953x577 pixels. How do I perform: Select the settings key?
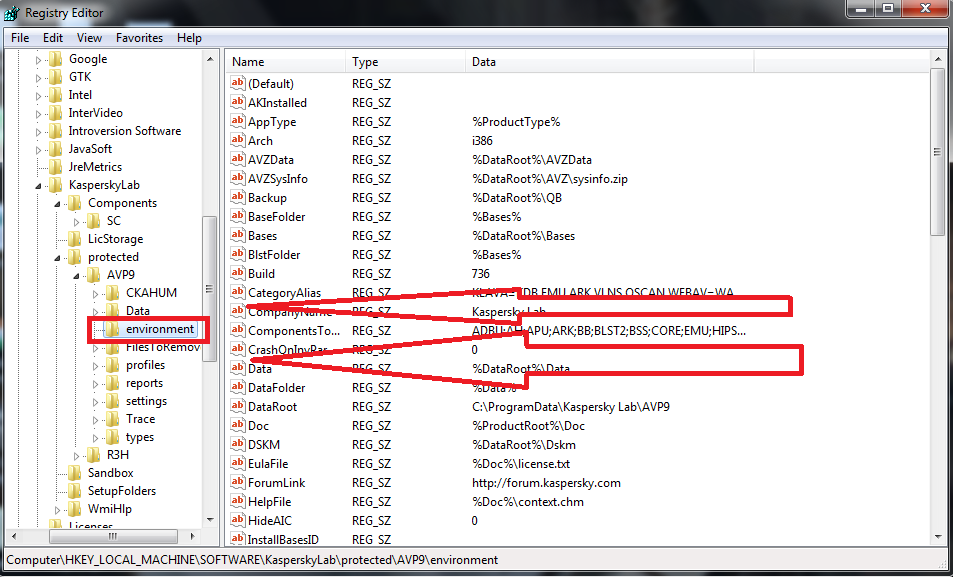coord(146,401)
